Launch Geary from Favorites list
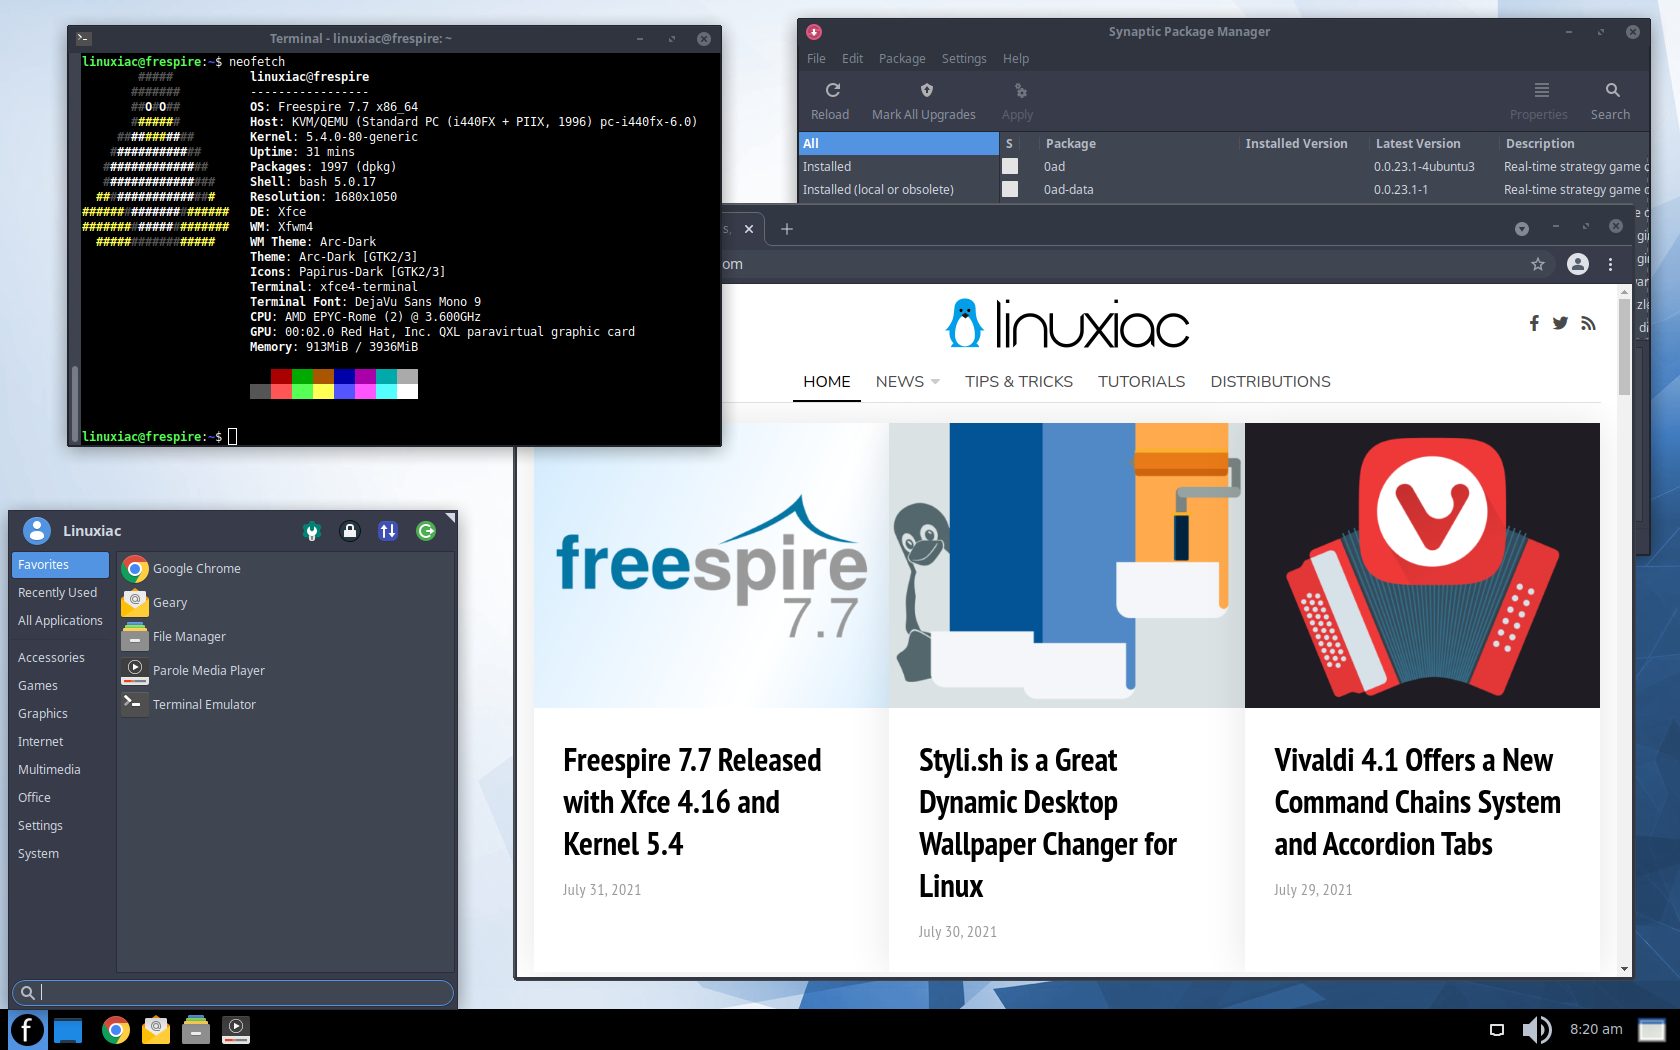Screen dimensions: 1680x1050 [285, 603]
